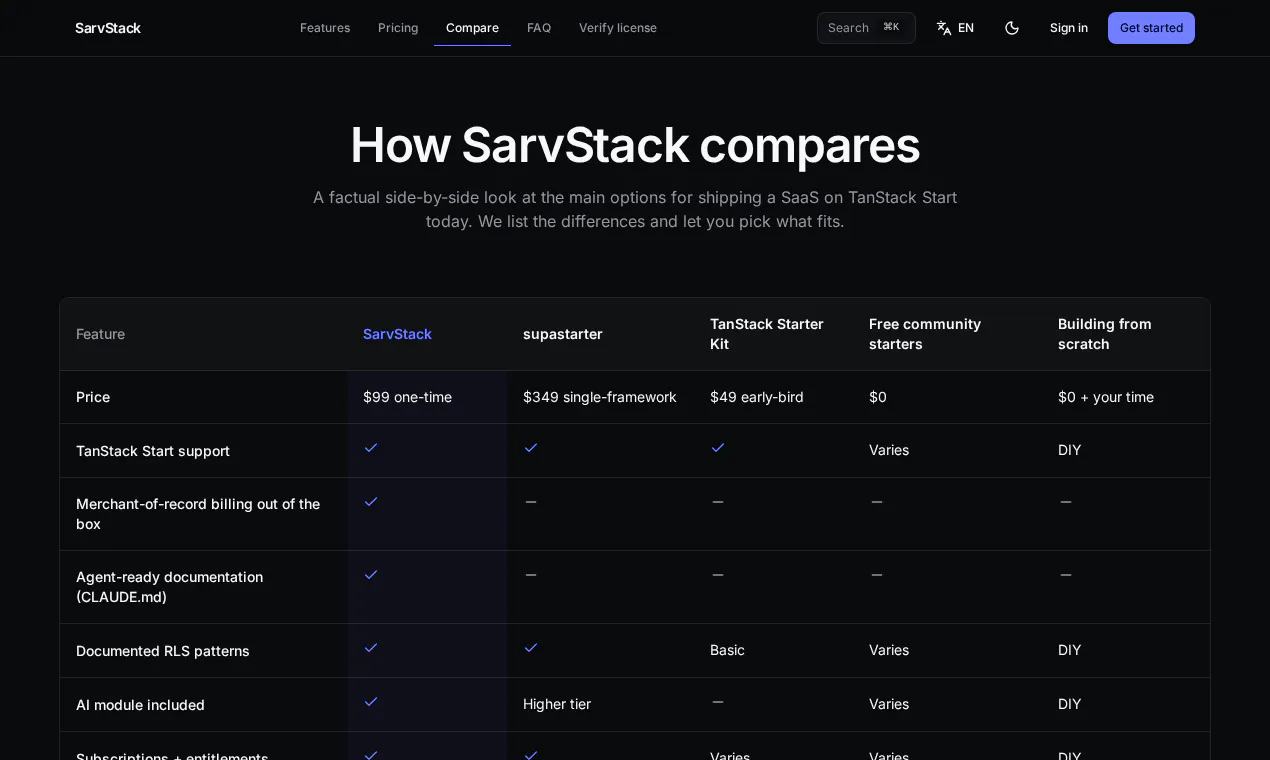Click supastarter checkmark in Documented RLS patterns row
1270x760 pixels.
coord(531,648)
